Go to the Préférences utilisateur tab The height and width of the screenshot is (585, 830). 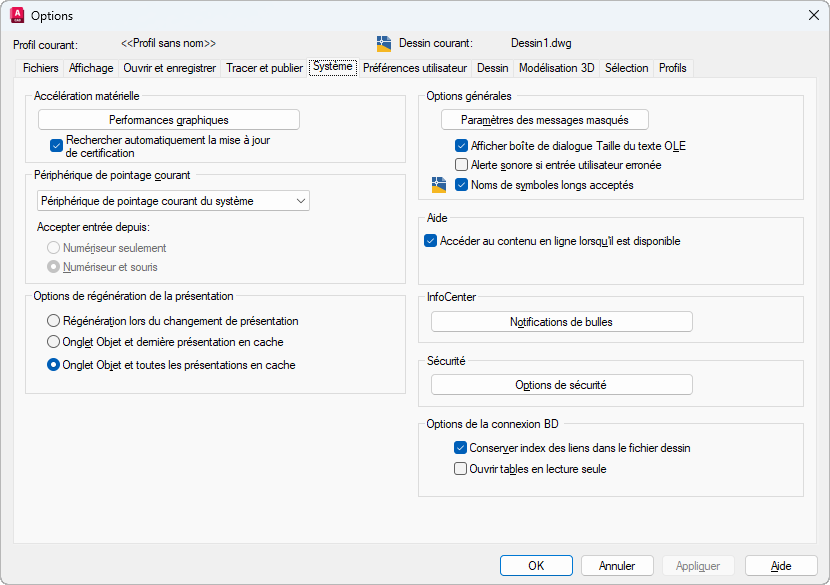(x=415, y=68)
